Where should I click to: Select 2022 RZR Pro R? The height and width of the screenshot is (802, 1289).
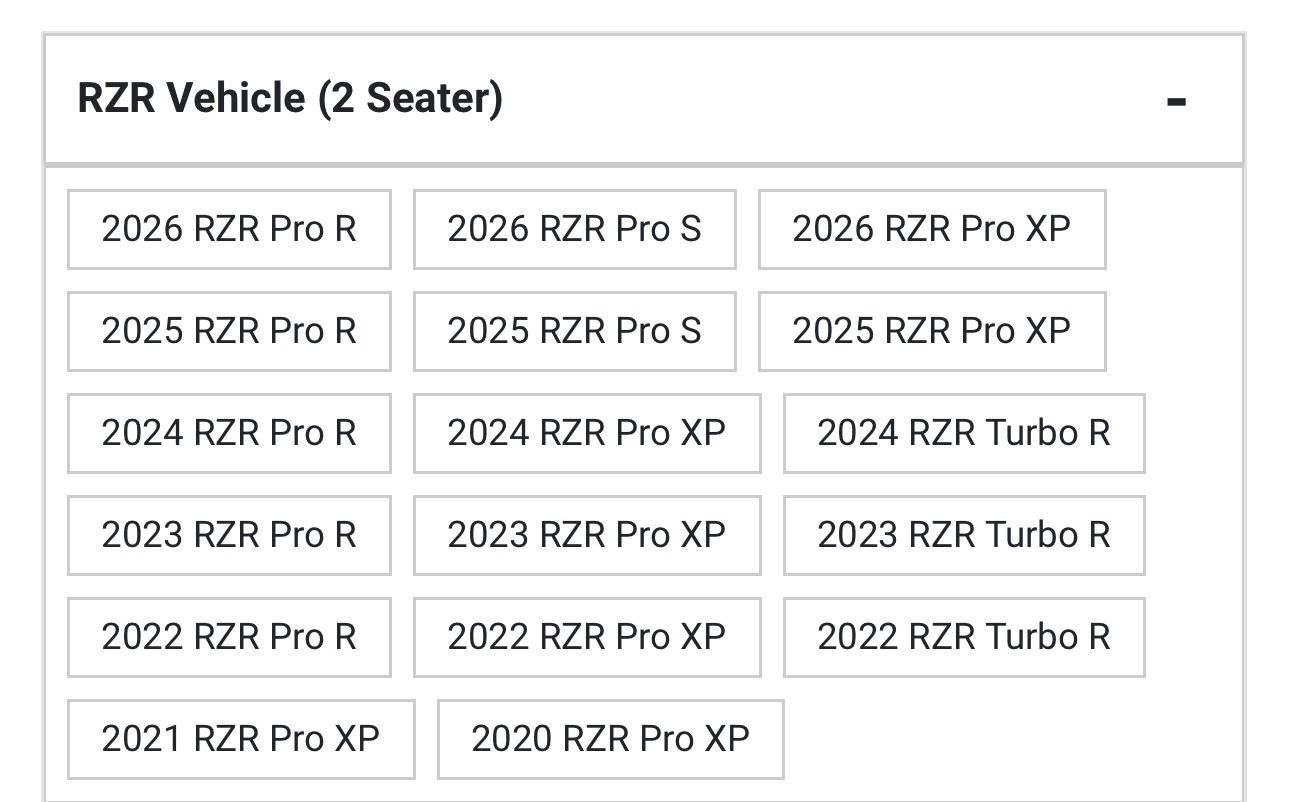pyautogui.click(x=229, y=637)
